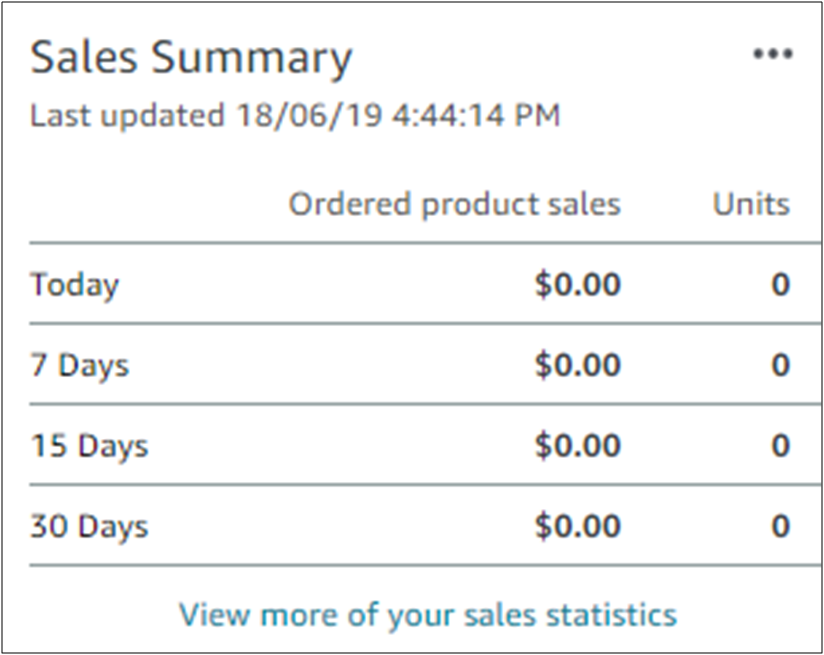Select the 7 Days row label
824x655 pixels.
coord(80,365)
